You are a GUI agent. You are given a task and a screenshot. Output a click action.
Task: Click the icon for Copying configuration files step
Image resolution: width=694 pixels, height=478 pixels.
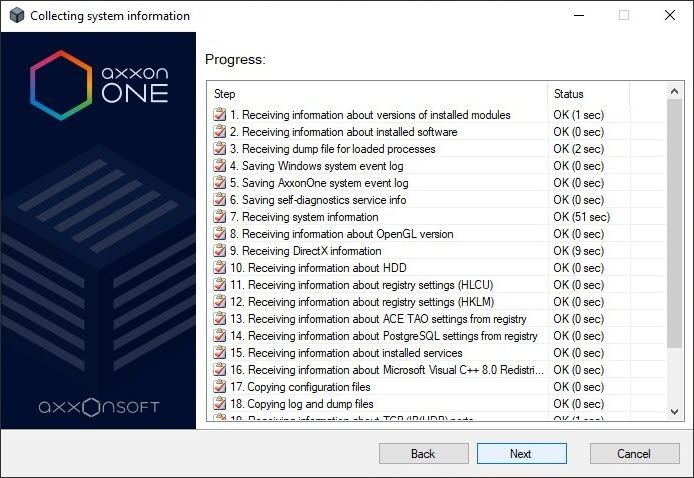(x=220, y=387)
